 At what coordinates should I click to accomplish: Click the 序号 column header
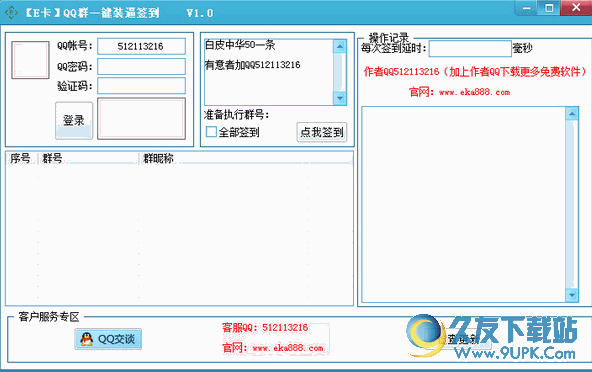[22, 158]
